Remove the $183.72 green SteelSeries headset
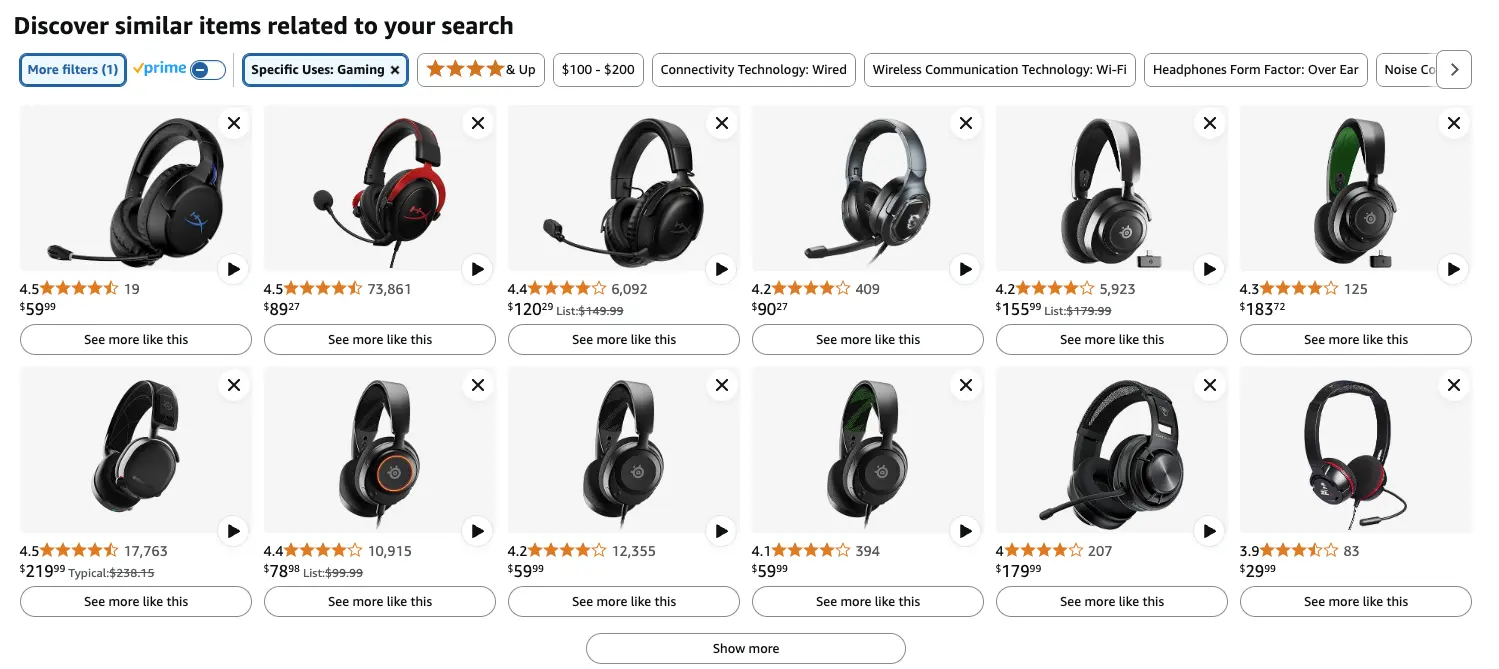The width and height of the screenshot is (1499, 669). (1453, 123)
